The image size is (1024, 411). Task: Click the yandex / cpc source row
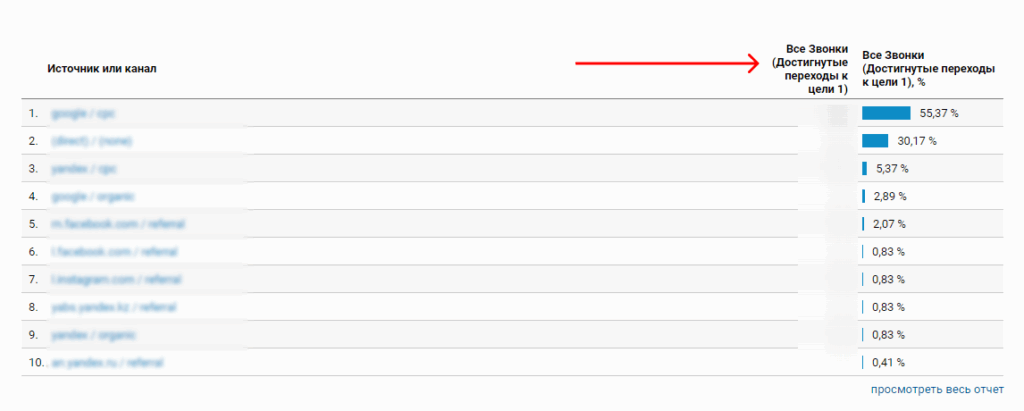(78, 169)
